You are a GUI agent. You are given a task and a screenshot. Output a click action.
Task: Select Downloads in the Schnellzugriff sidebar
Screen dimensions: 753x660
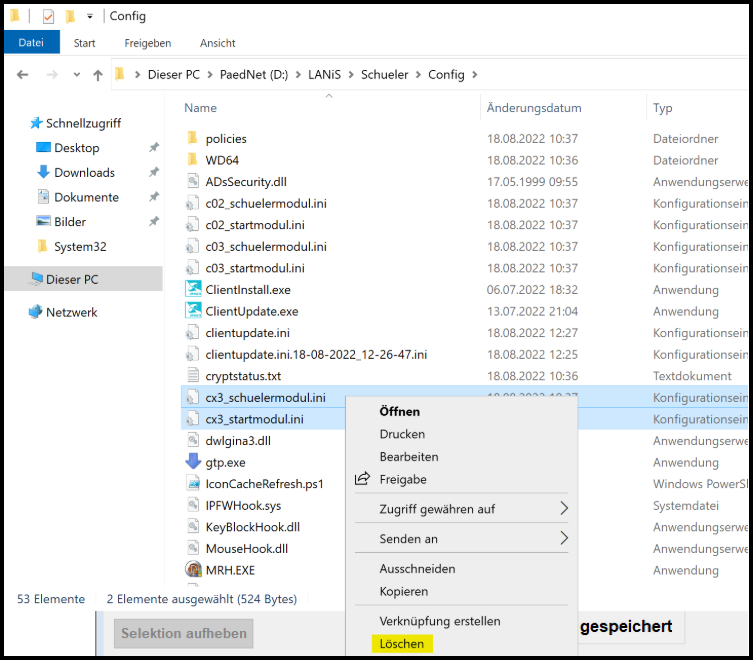[84, 172]
